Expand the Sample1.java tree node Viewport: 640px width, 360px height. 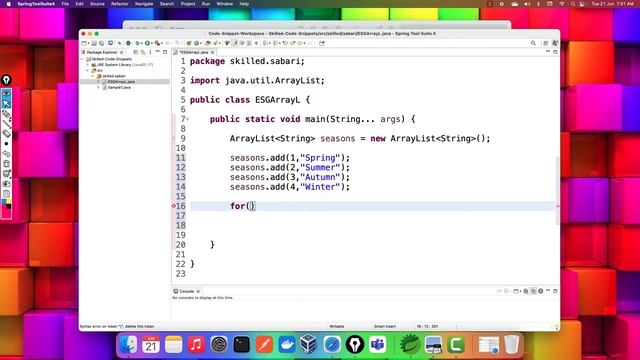[98, 87]
